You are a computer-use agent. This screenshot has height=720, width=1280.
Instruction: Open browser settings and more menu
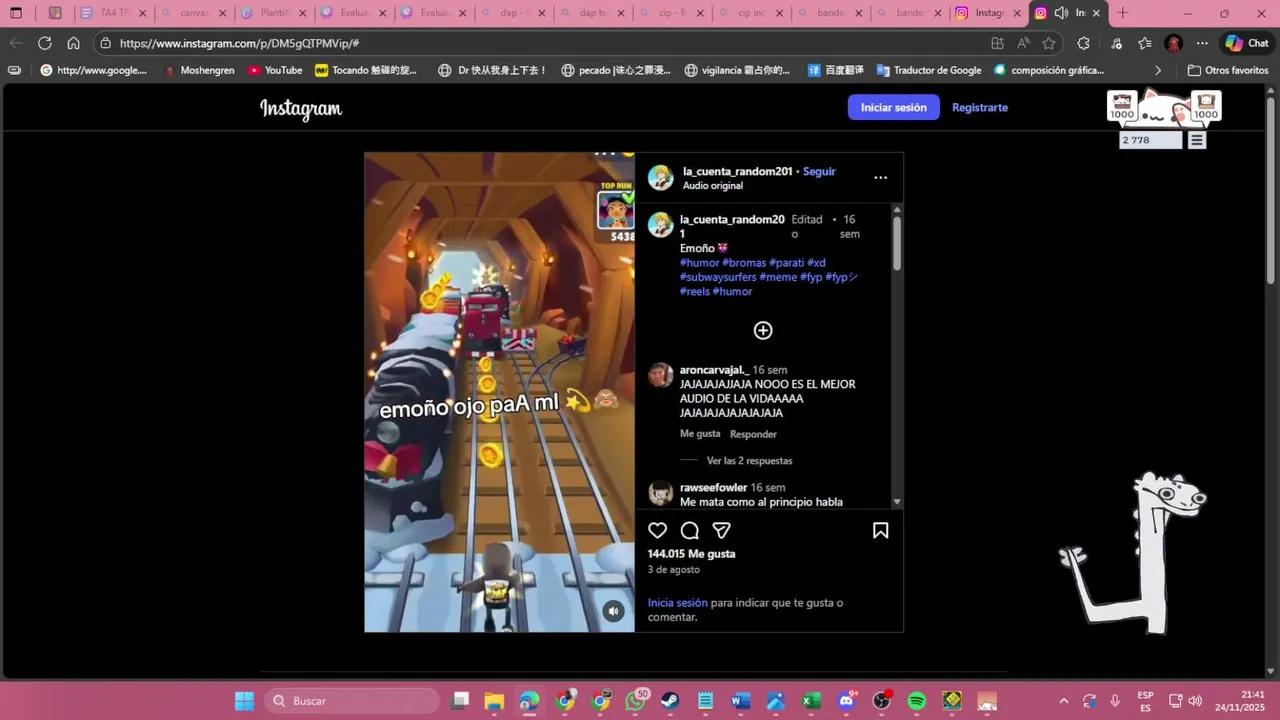click(1202, 43)
